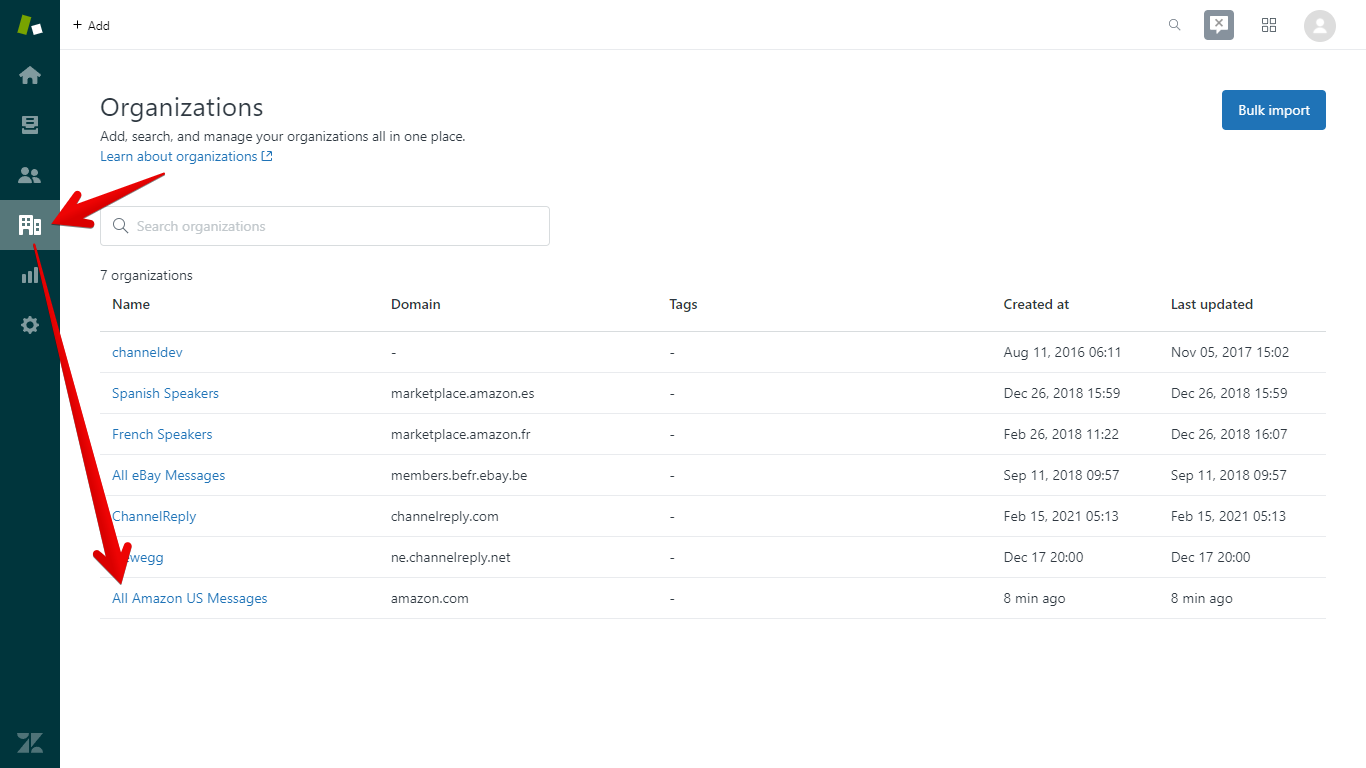The image size is (1366, 768).
Task: Click the Tags column header
Action: click(683, 304)
